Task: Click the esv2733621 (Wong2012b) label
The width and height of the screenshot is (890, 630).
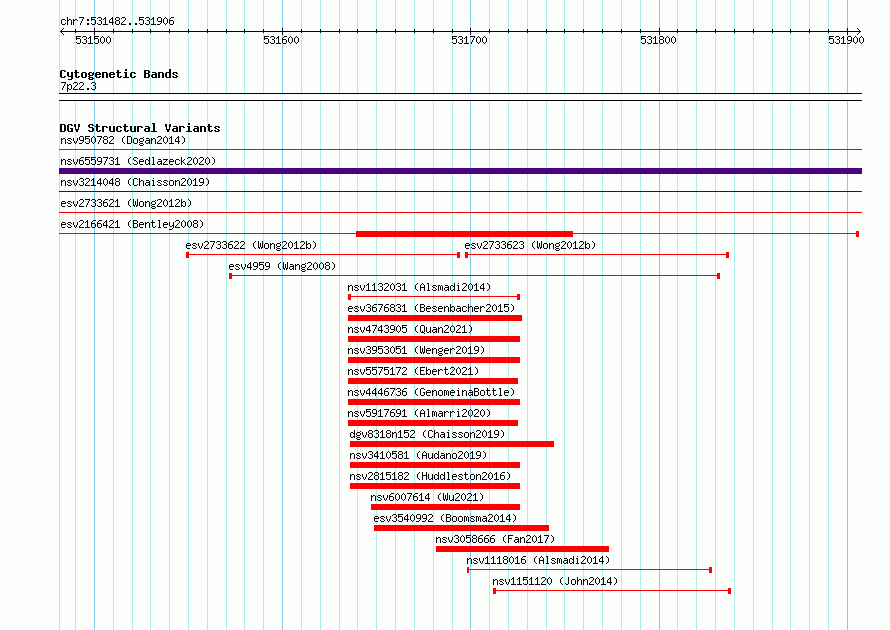Action: [126, 203]
